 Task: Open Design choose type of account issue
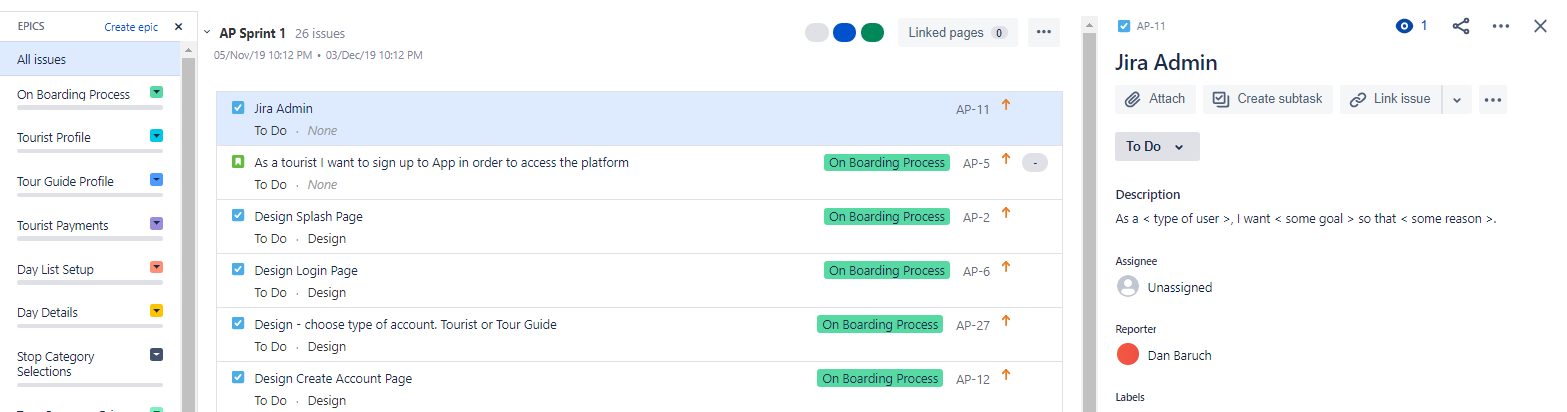coord(405,324)
